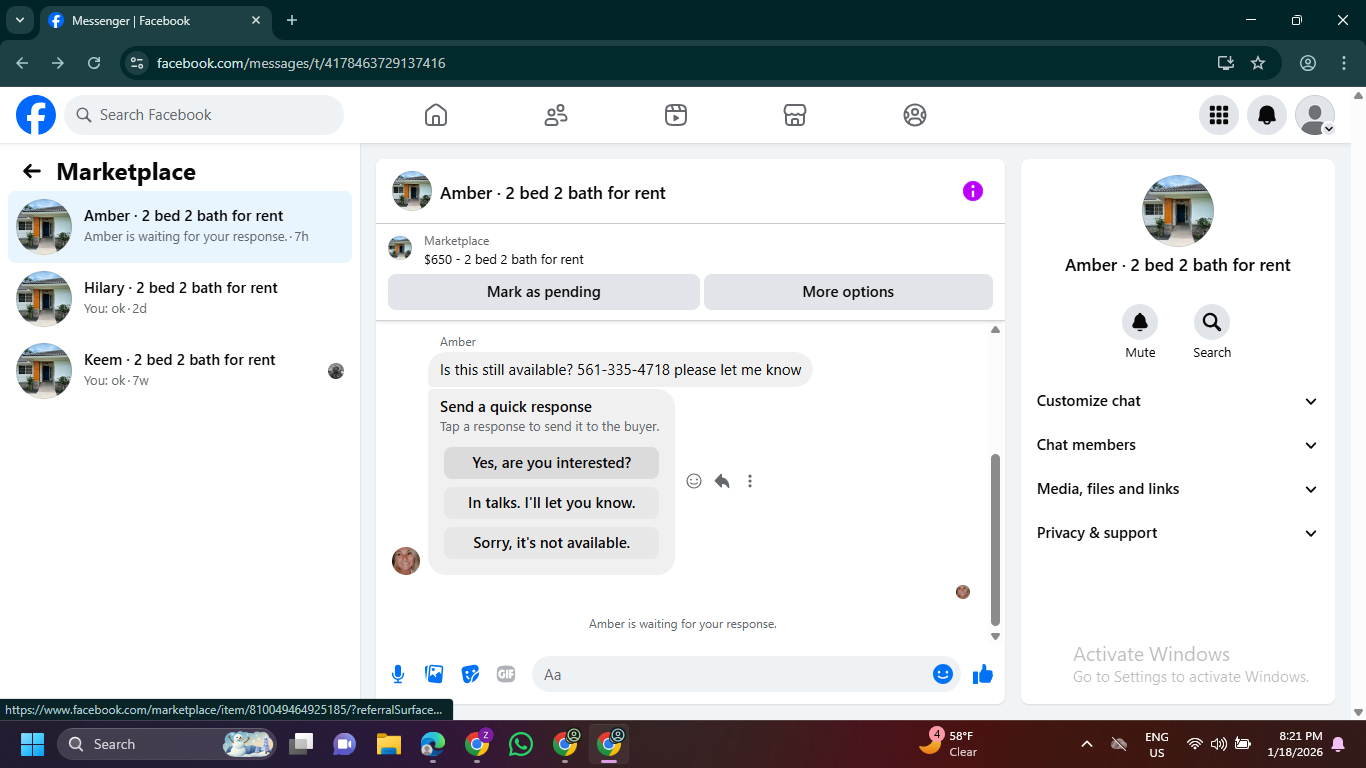1366x768 pixels.
Task: Click the Mute bell icon
Action: click(x=1140, y=322)
